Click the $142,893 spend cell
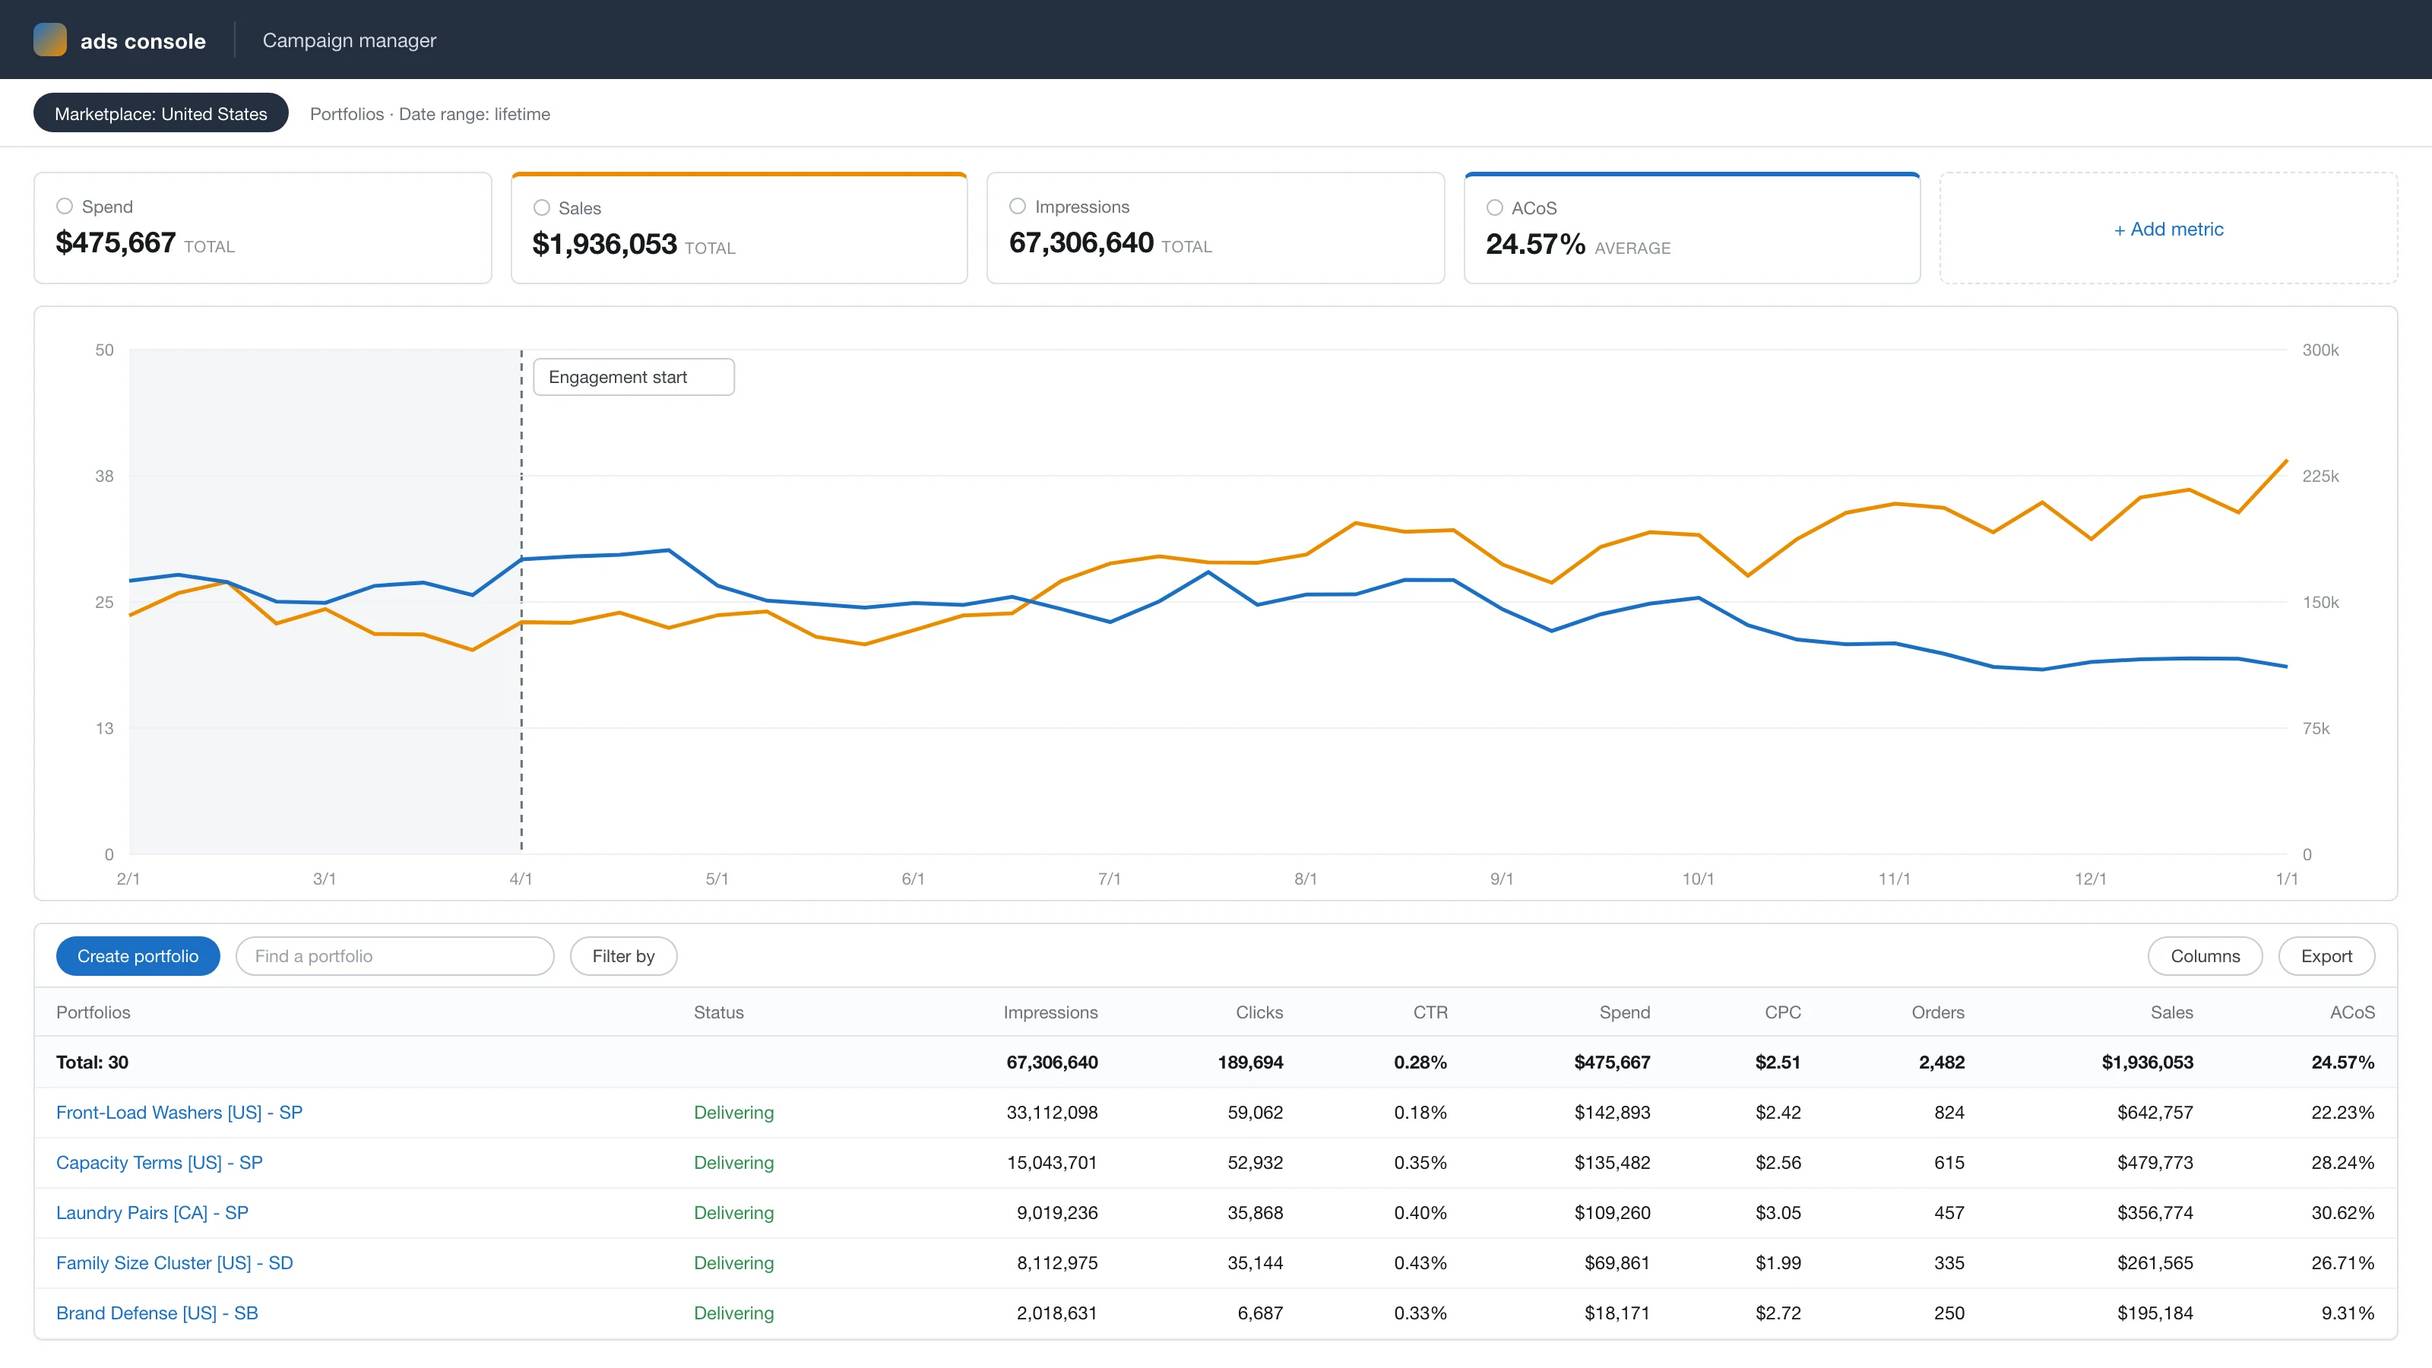 [1612, 1112]
